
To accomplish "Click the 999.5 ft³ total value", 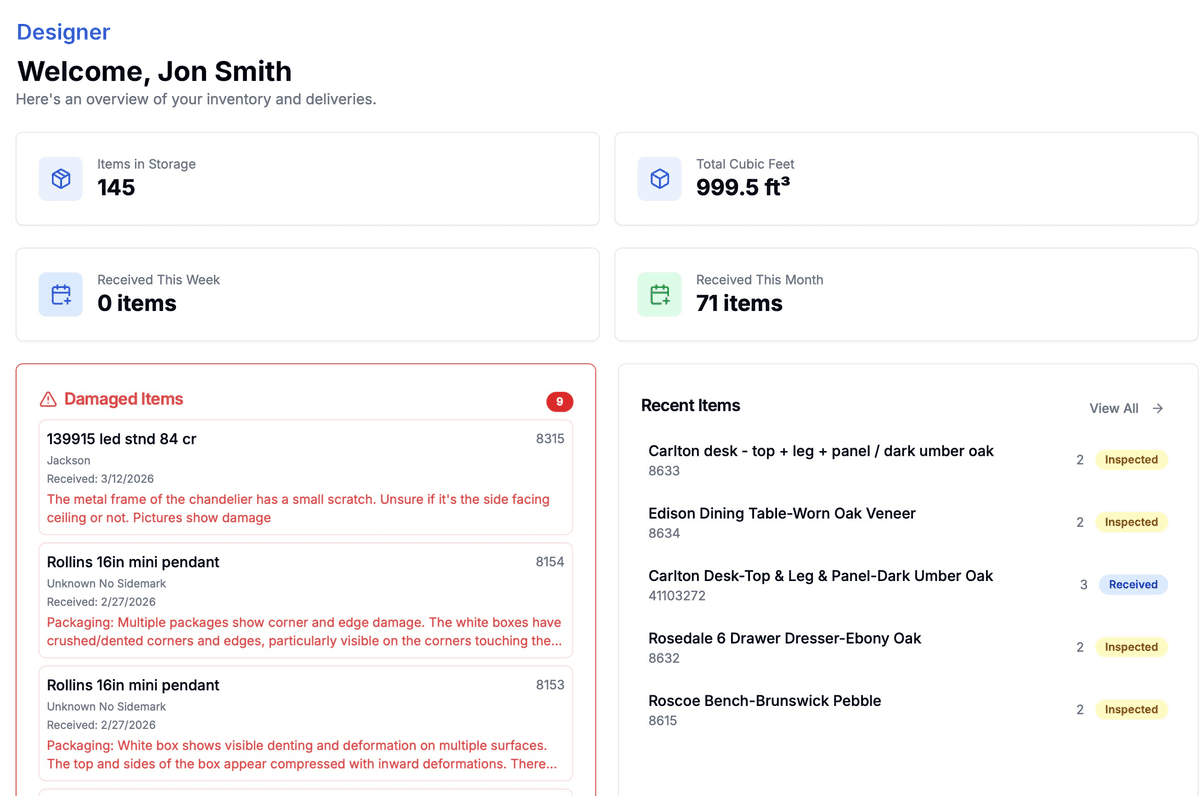I will click(x=743, y=187).
